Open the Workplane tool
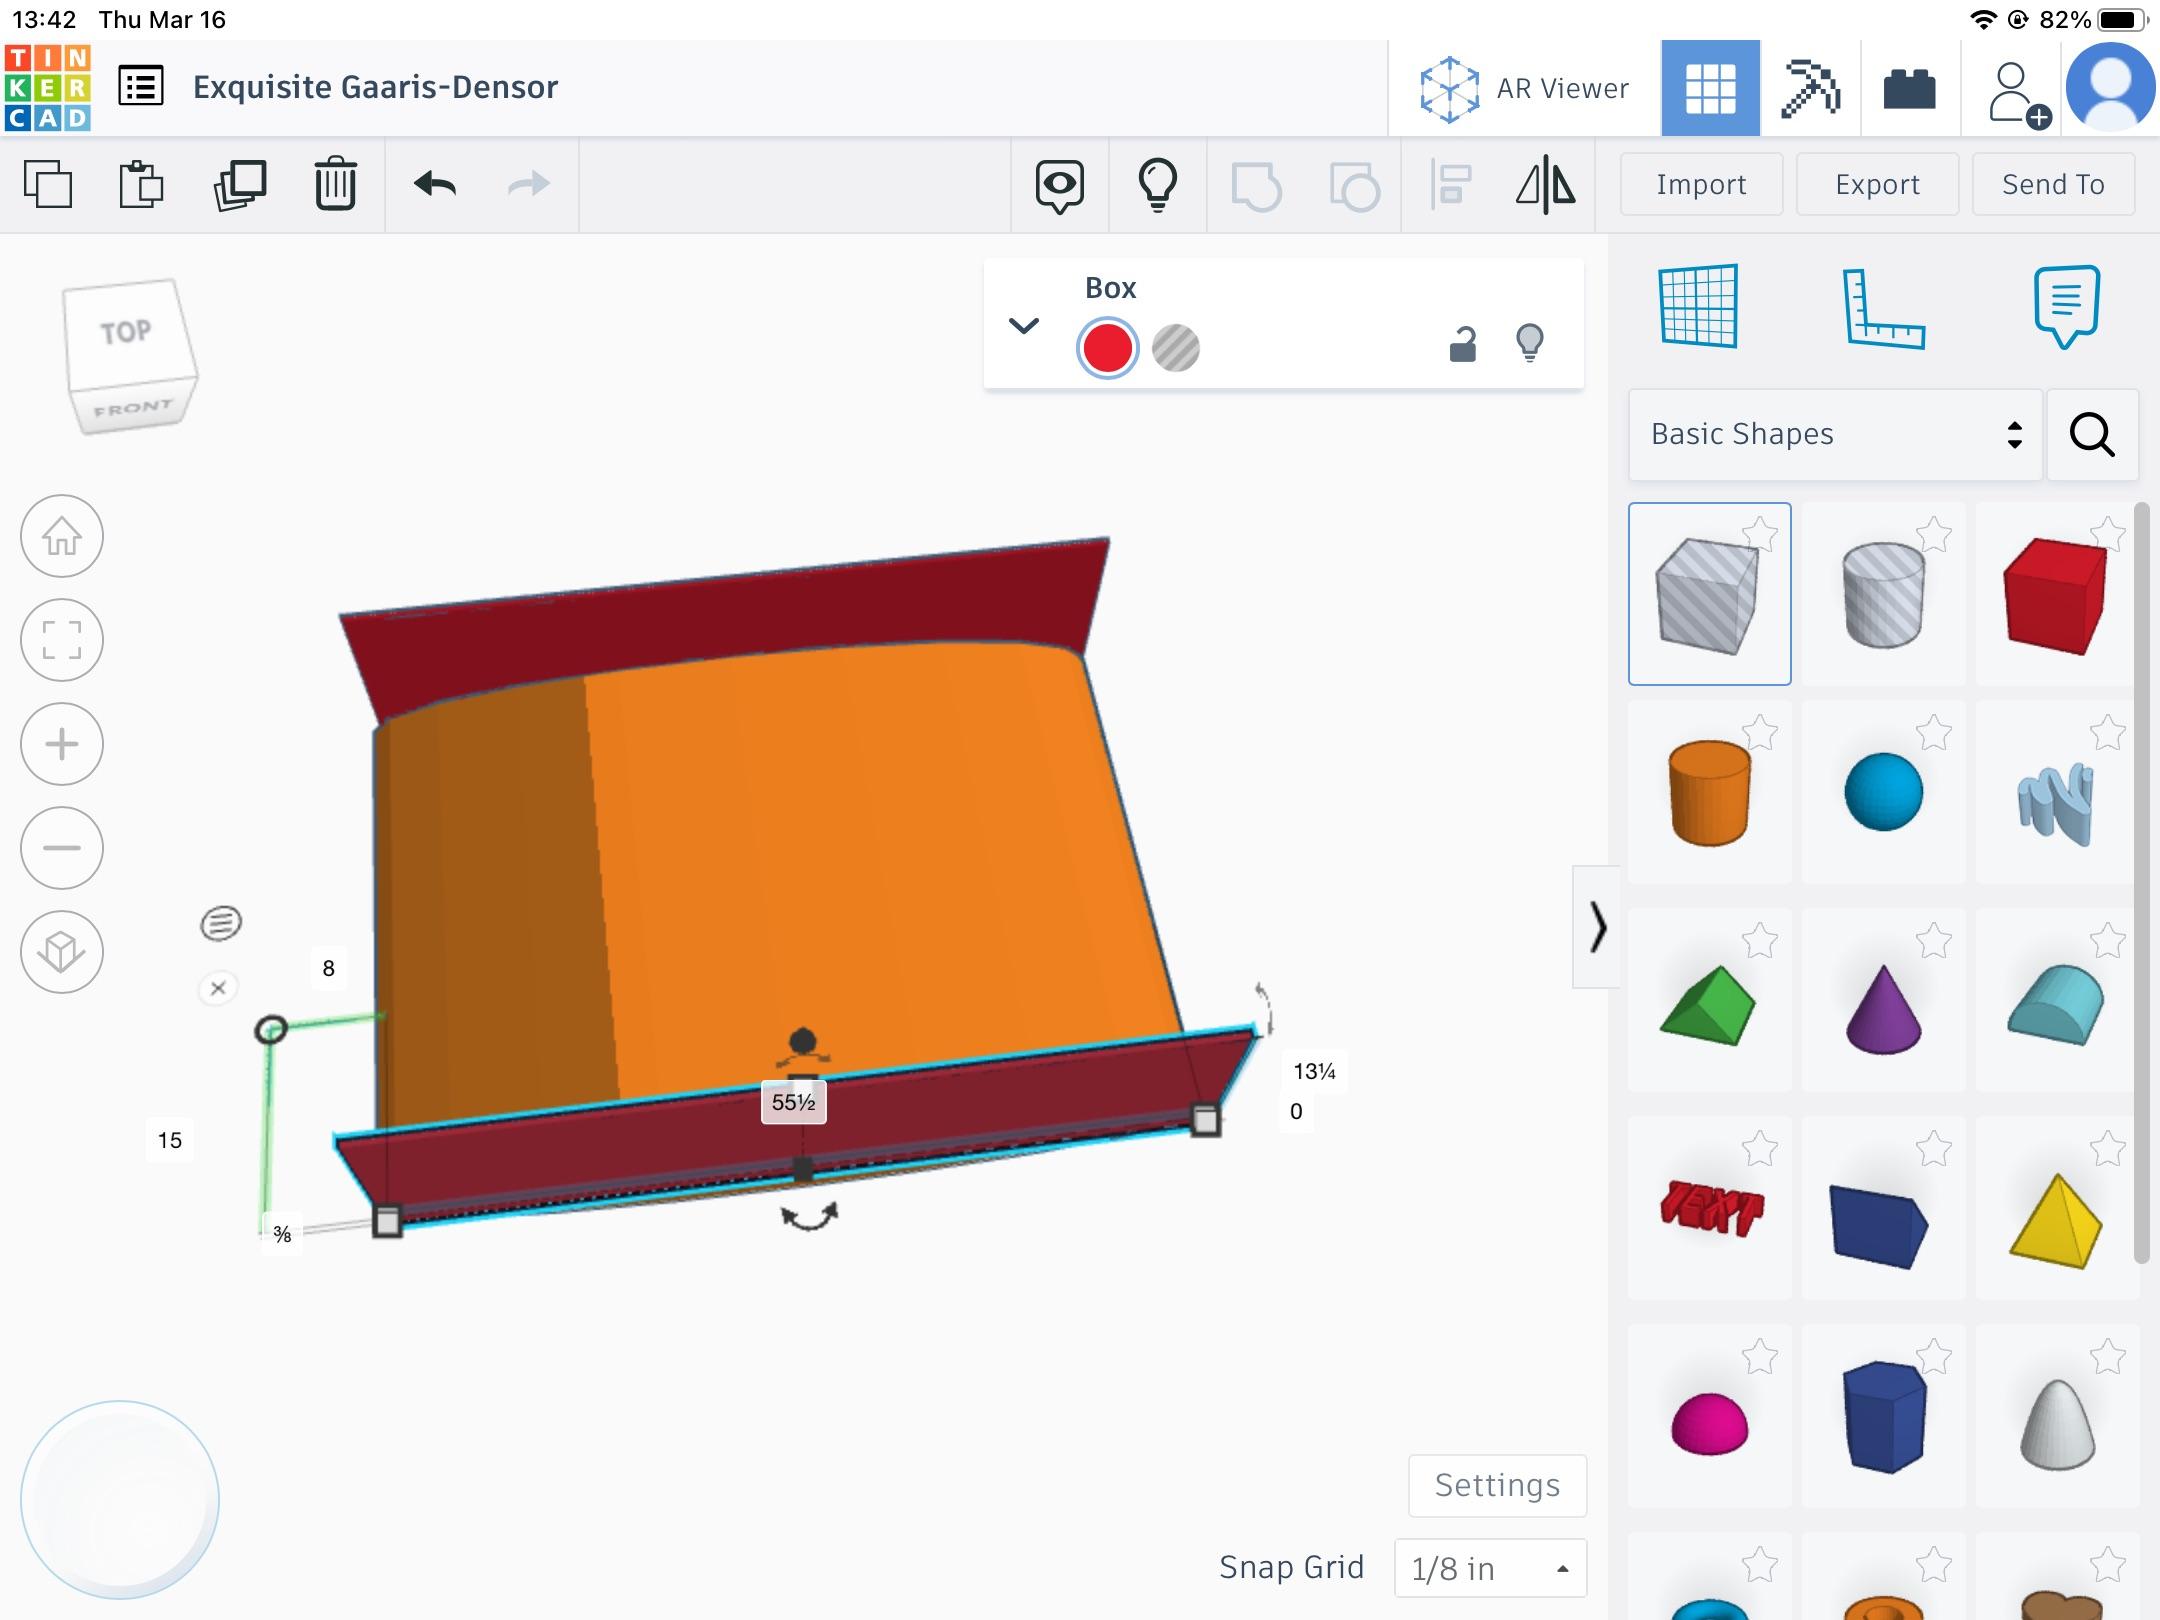Screen dimensions: 2160x1620 pyautogui.click(x=1699, y=306)
